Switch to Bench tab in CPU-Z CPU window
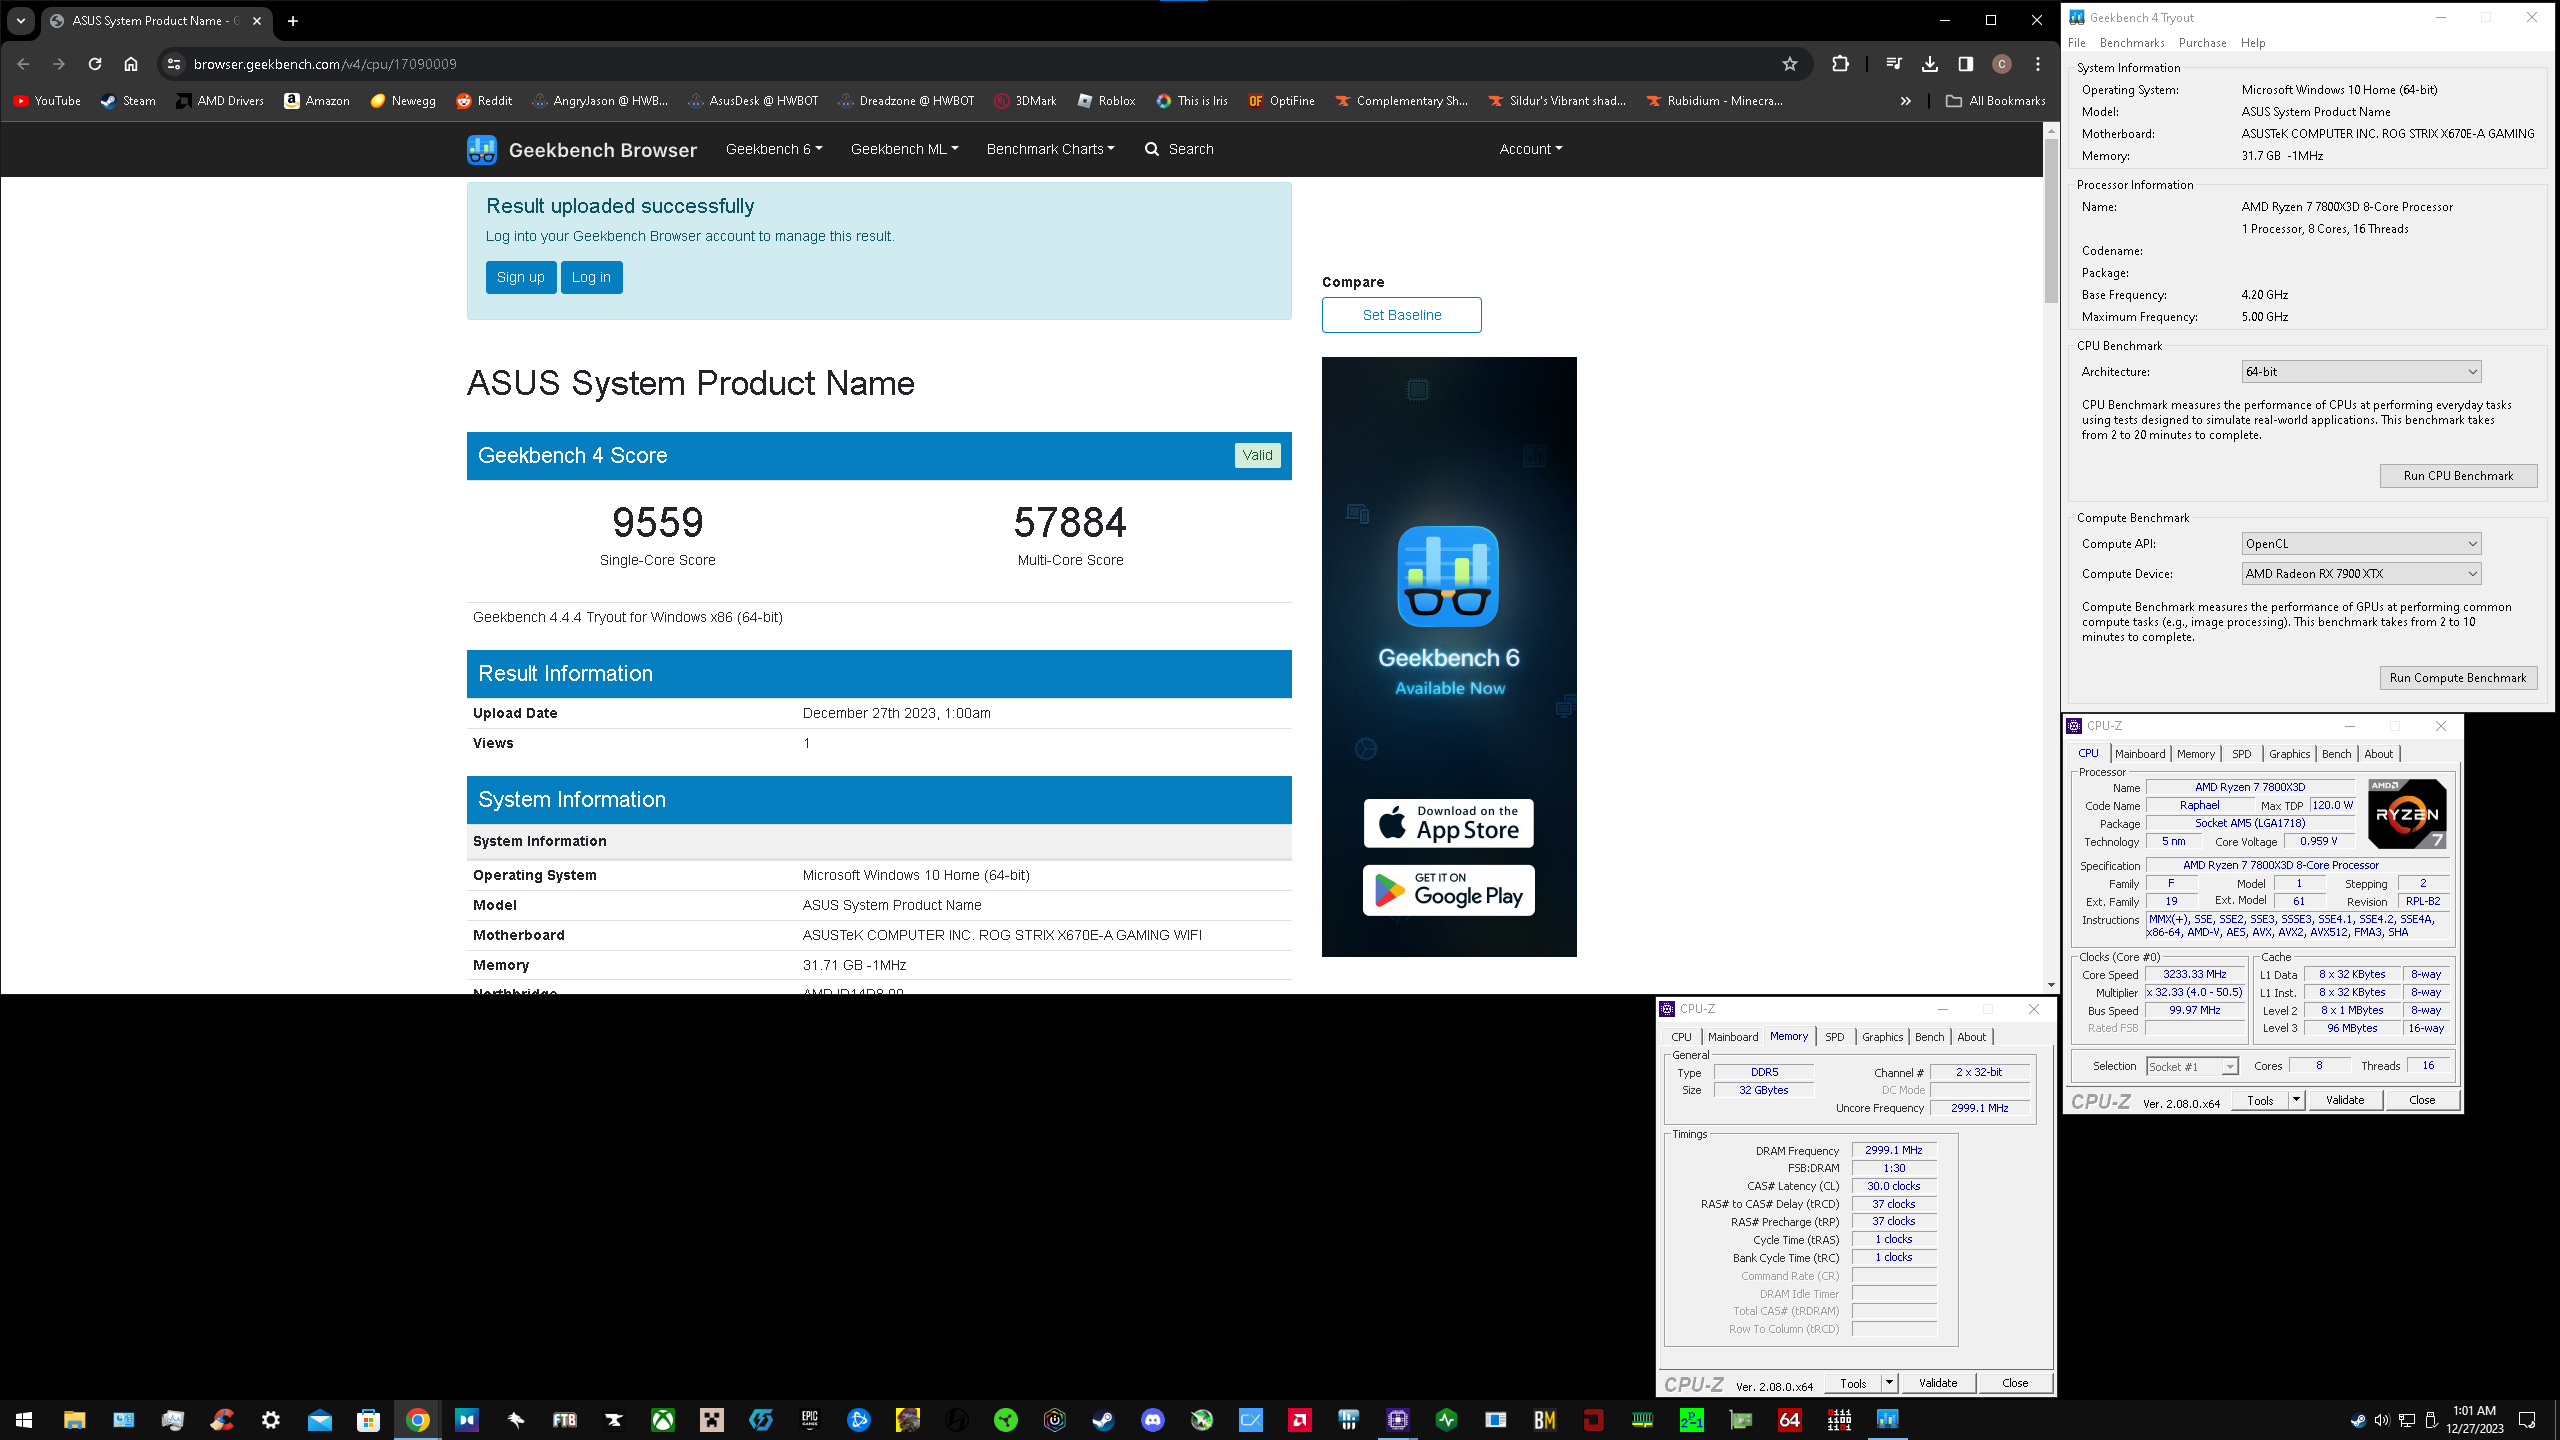 tap(2337, 754)
